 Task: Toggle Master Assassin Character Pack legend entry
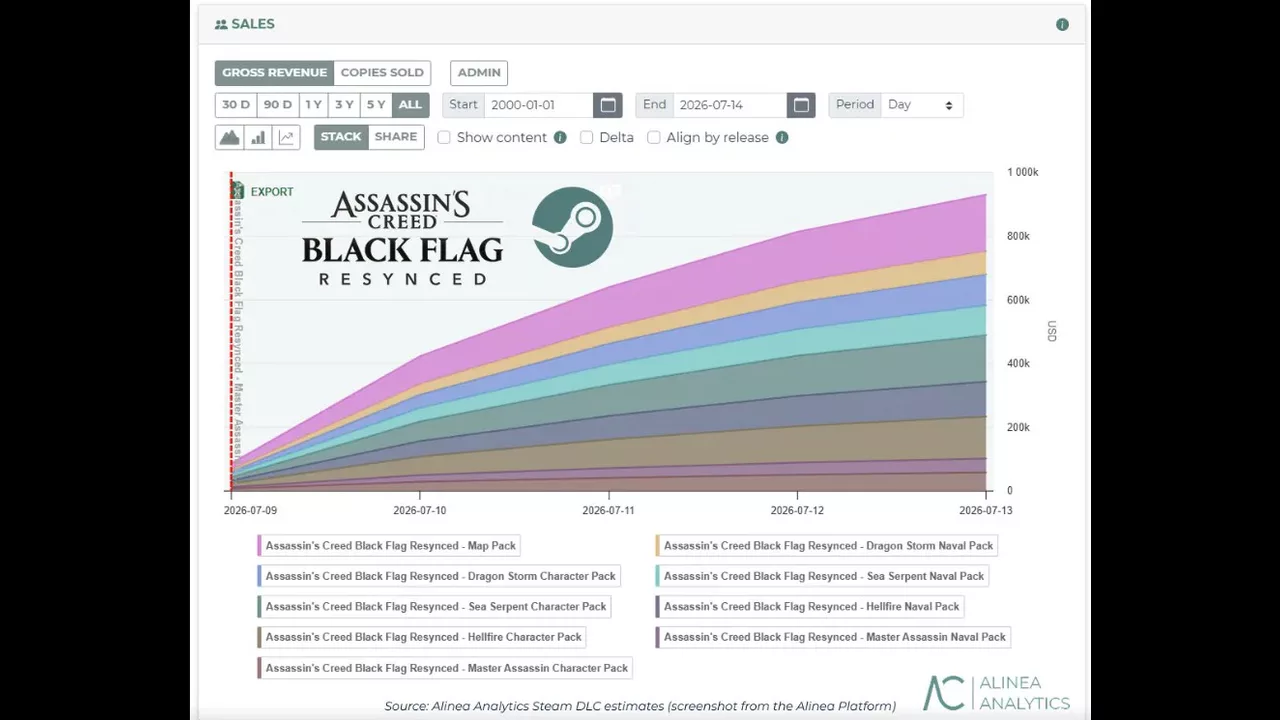click(446, 668)
